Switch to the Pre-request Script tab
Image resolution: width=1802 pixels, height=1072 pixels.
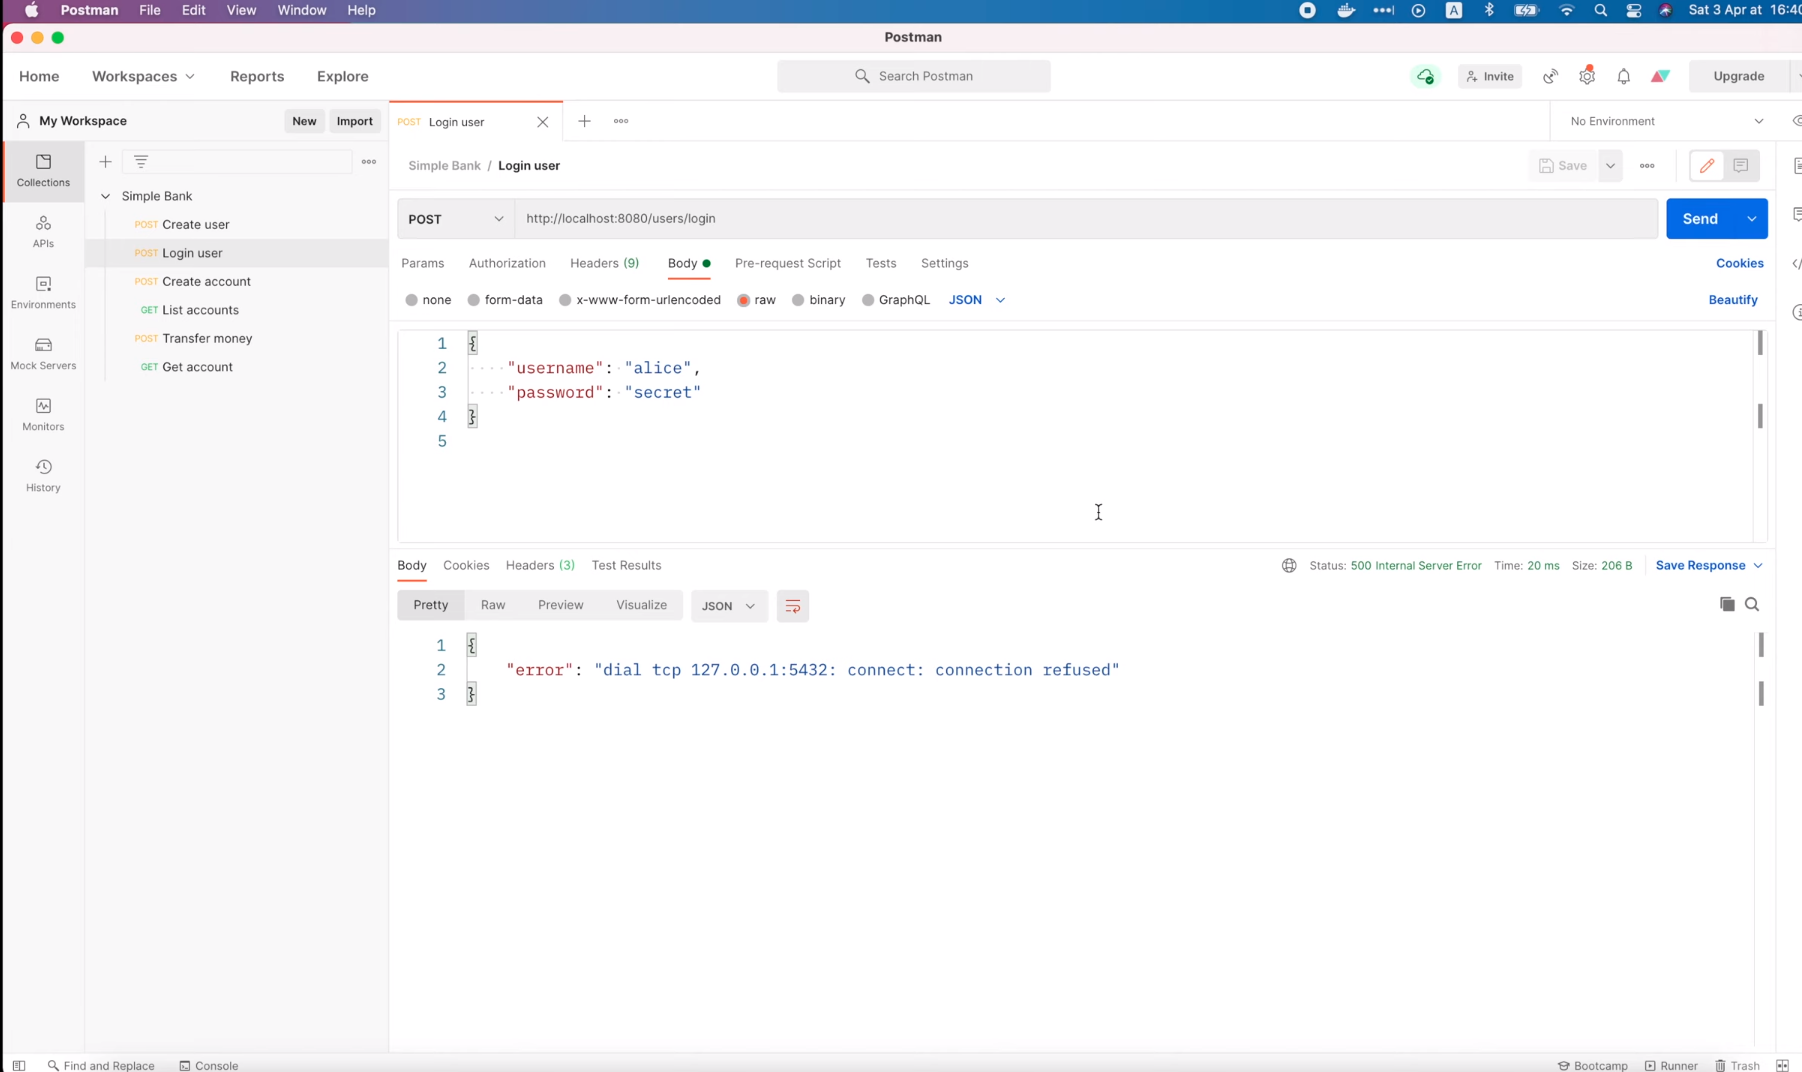[x=788, y=263]
